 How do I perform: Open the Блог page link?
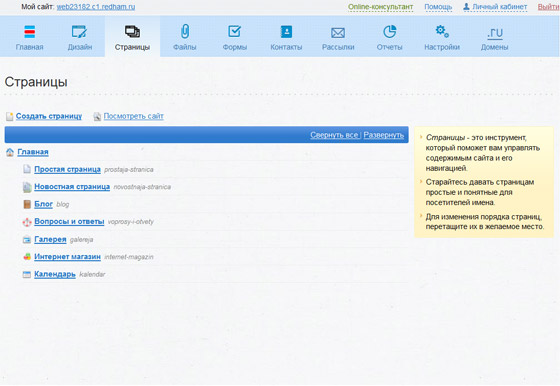click(x=44, y=204)
